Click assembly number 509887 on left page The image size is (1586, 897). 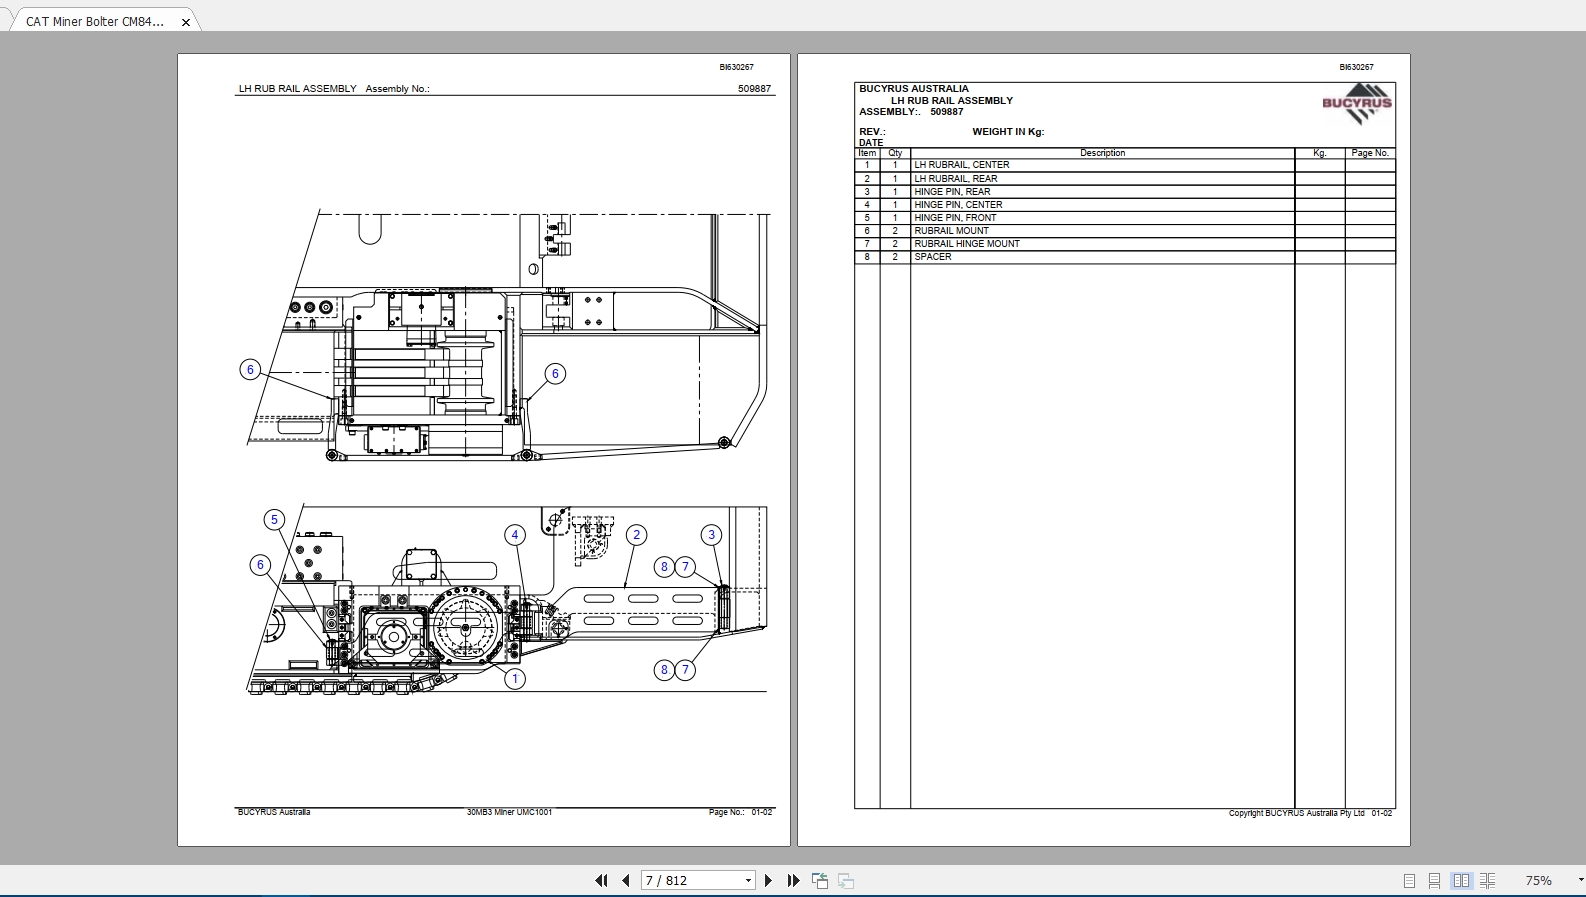point(755,89)
